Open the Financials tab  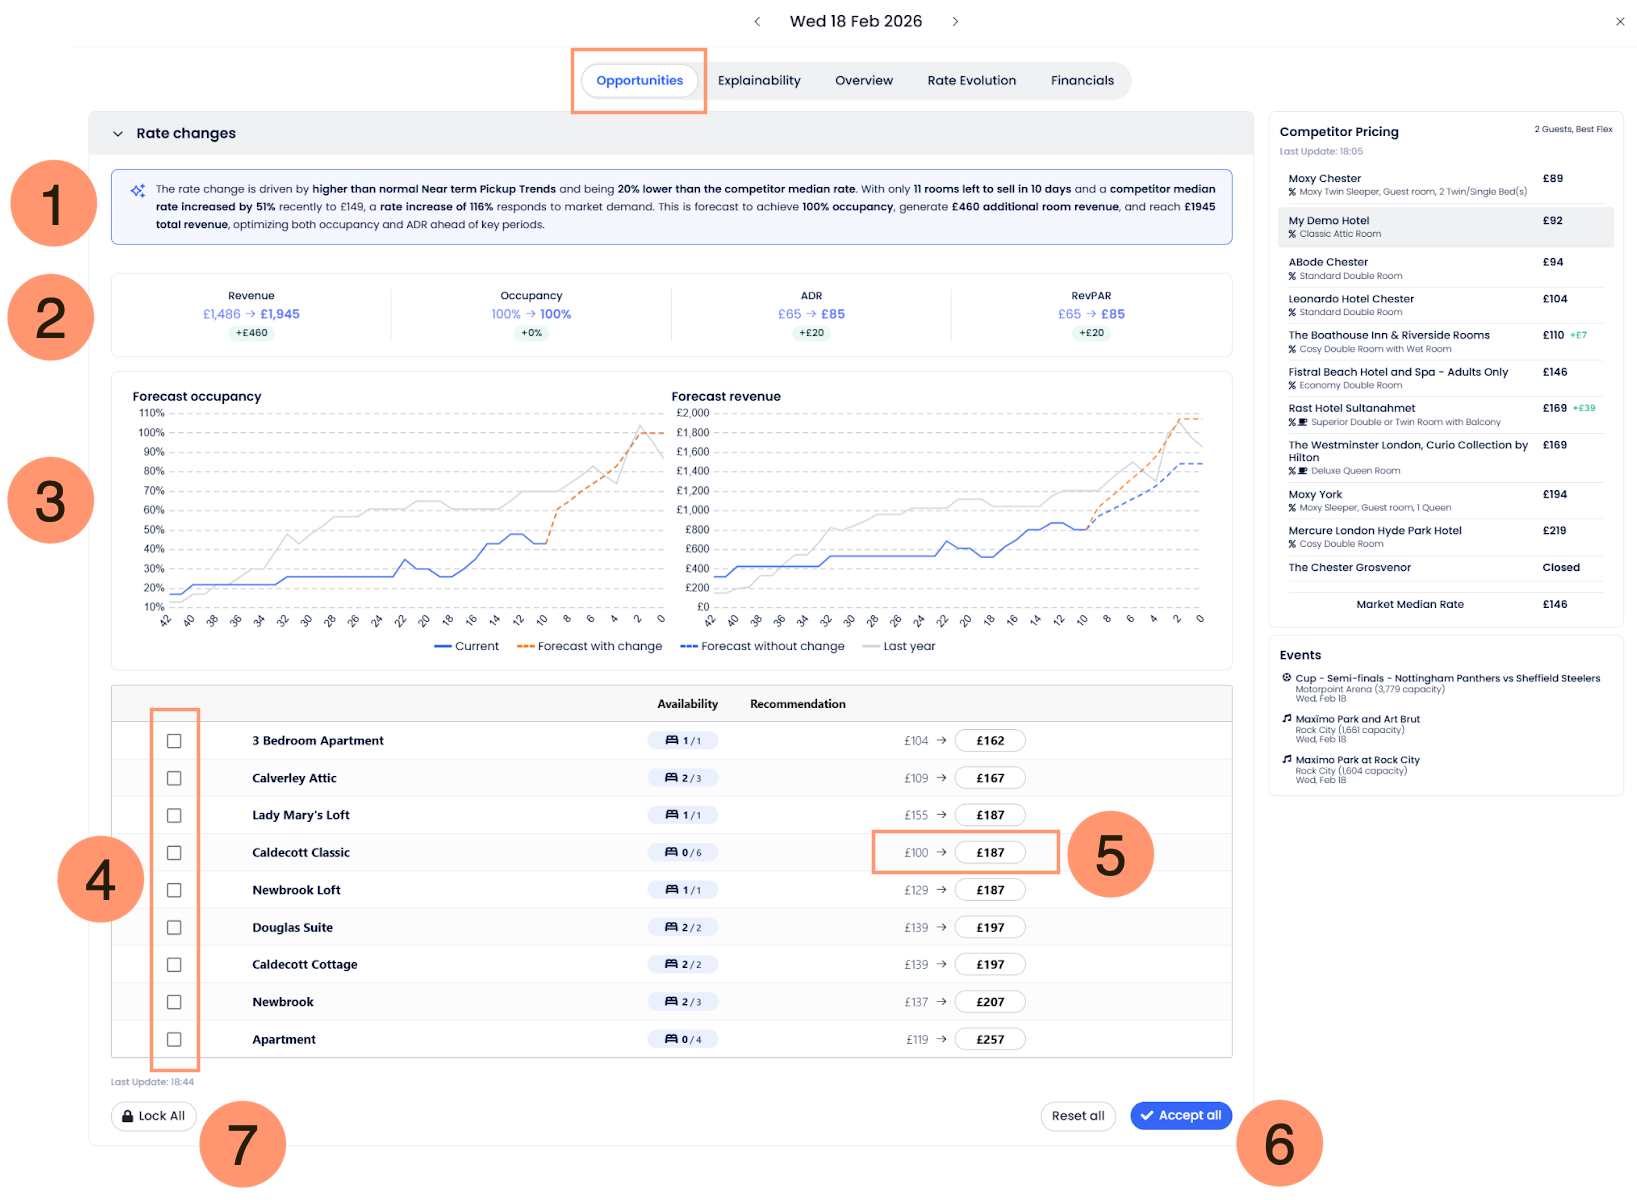[1082, 81]
